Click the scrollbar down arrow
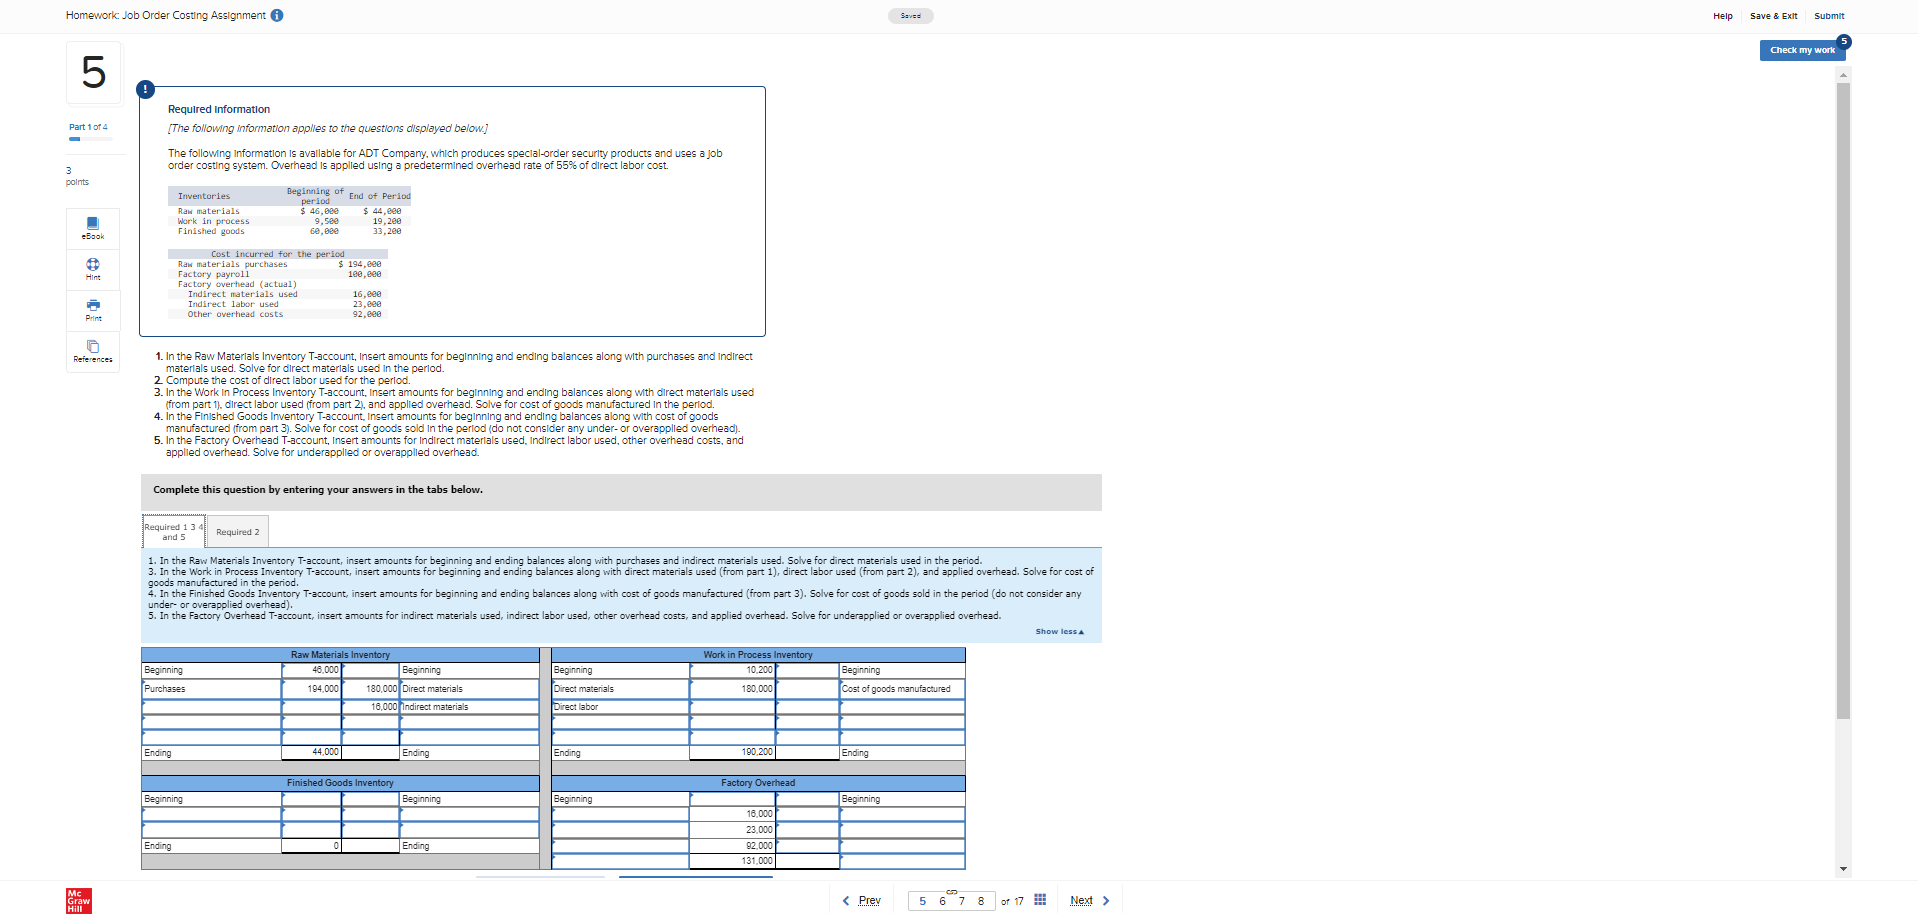This screenshot has height=919, width=1918. [x=1843, y=869]
